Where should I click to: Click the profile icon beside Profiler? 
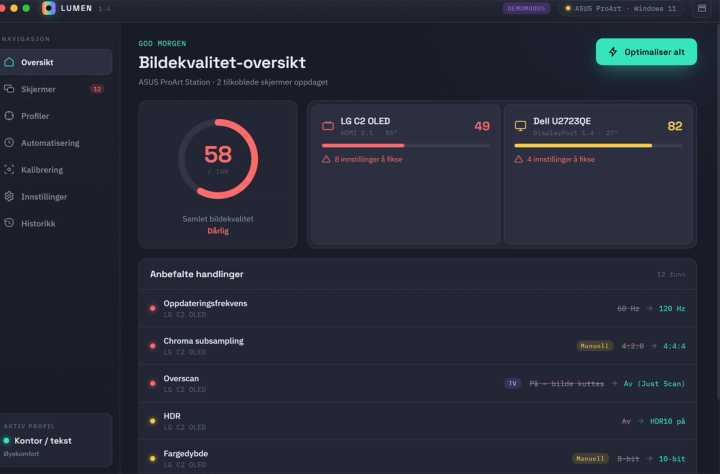coord(9,116)
